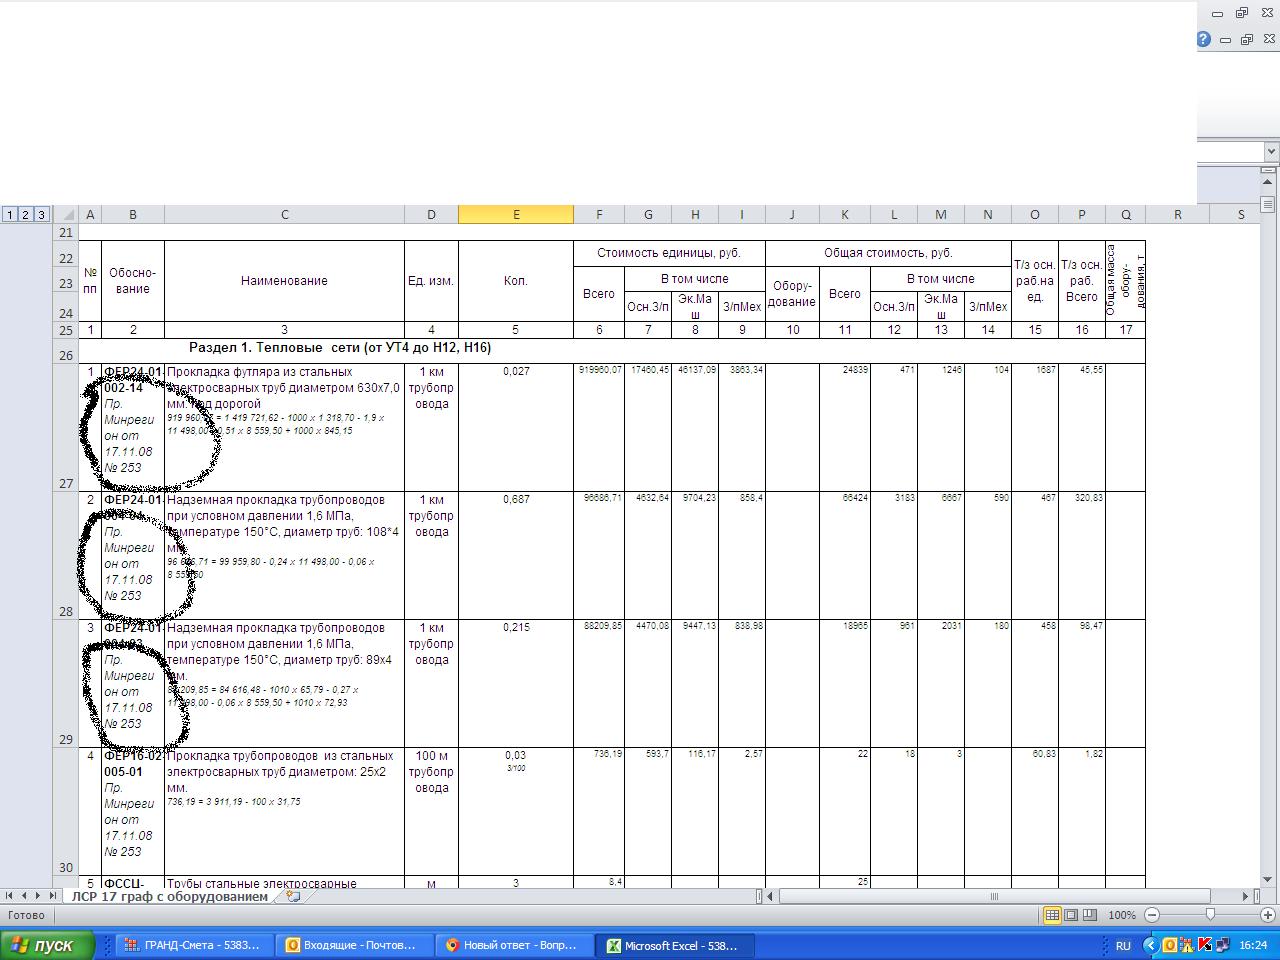Click the Kaspersky icon in system tray
The height and width of the screenshot is (960, 1280).
1205,945
